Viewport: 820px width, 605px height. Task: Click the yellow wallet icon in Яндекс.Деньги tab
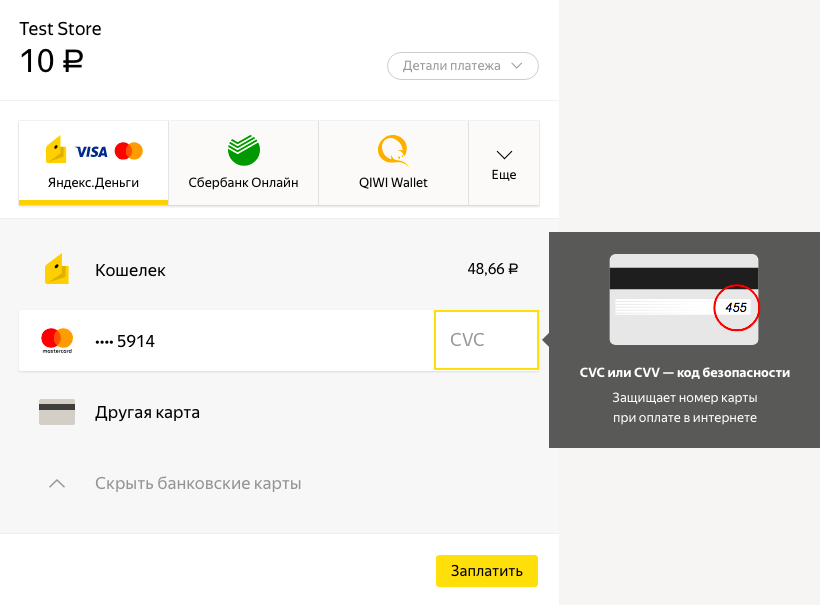pyautogui.click(x=56, y=150)
